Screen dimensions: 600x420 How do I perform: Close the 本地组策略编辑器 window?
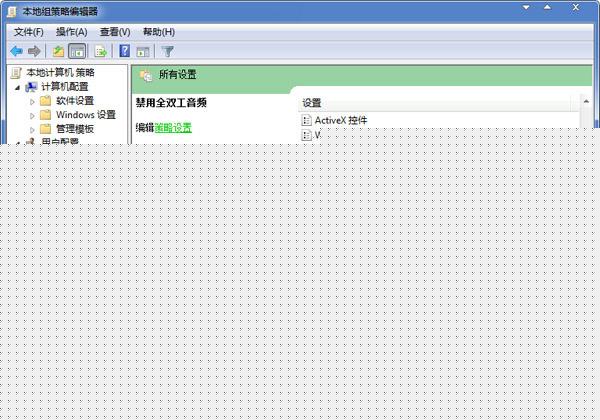click(576, 8)
